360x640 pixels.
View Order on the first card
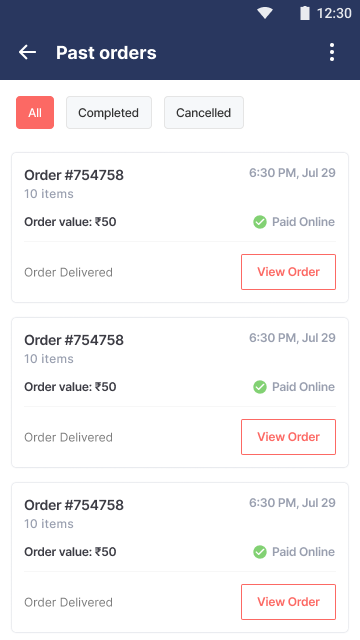(289, 272)
